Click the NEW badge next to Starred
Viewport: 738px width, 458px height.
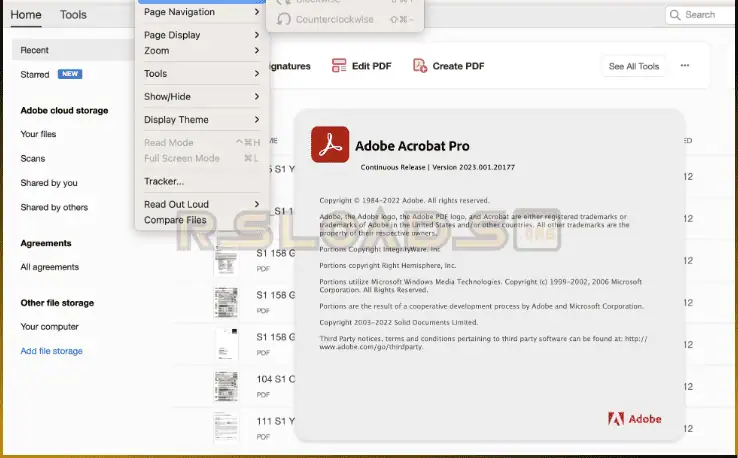pyautogui.click(x=70, y=74)
